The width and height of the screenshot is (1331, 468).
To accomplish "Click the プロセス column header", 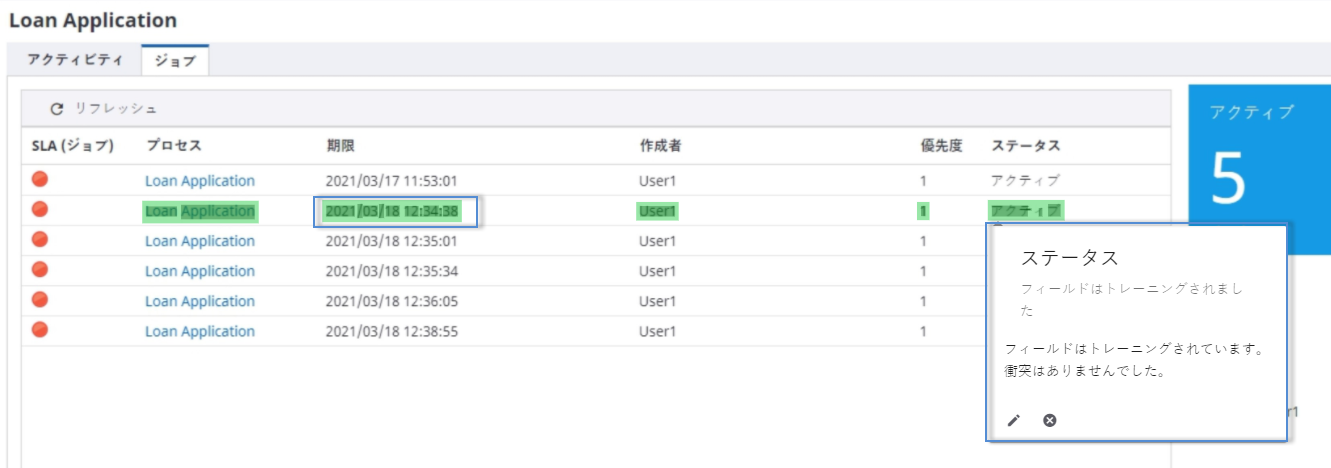I will pos(174,146).
